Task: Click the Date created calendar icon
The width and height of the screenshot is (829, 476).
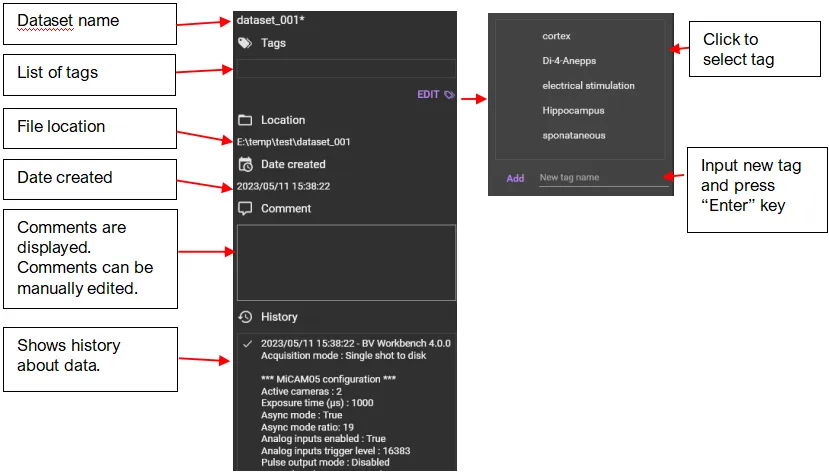Action: pos(245,164)
